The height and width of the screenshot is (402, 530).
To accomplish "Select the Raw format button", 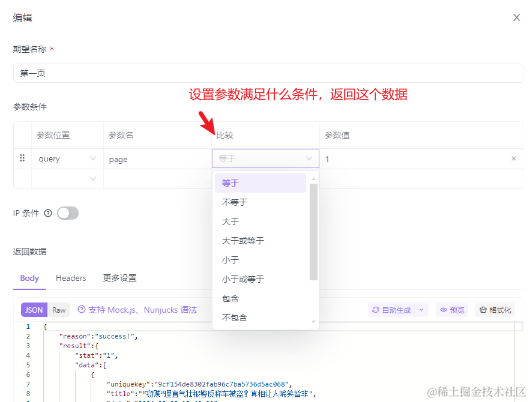I will (59, 310).
